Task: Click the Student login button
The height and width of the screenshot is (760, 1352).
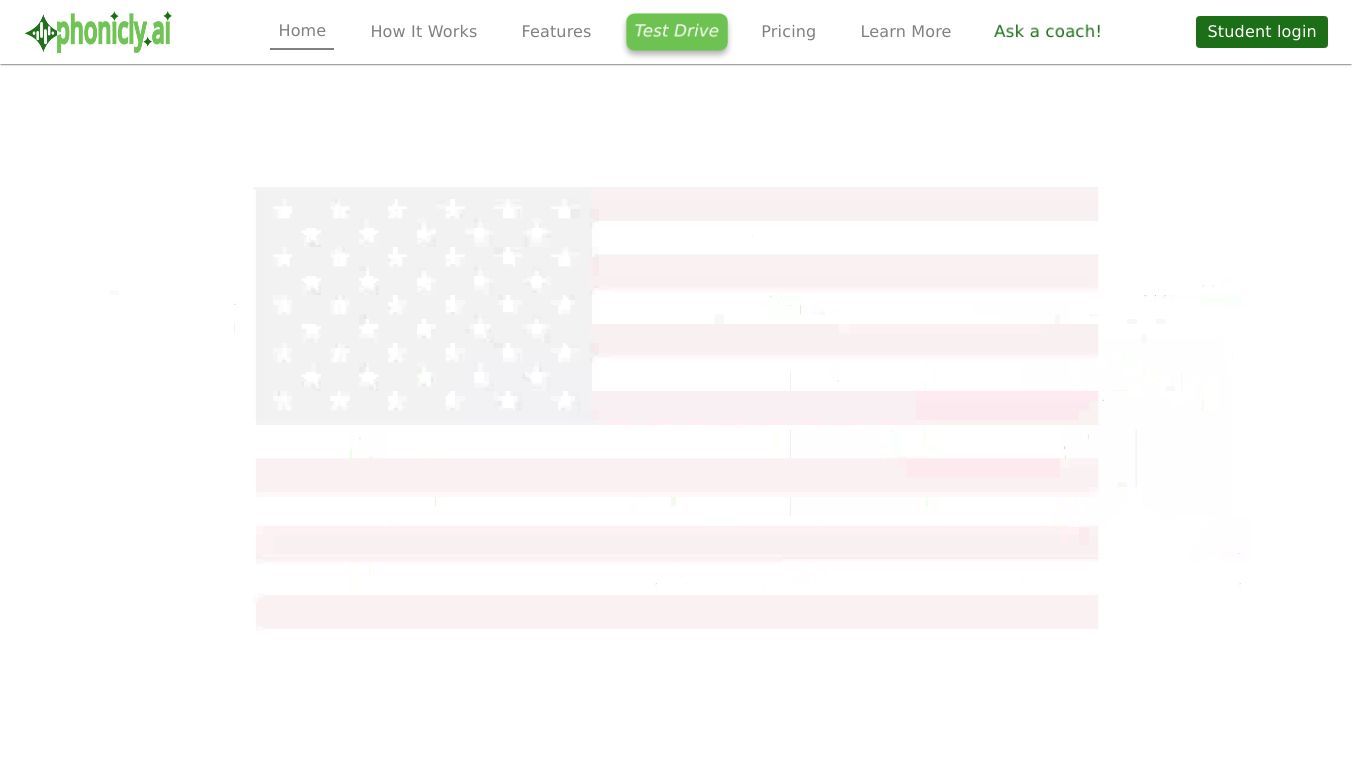Action: tap(1262, 32)
